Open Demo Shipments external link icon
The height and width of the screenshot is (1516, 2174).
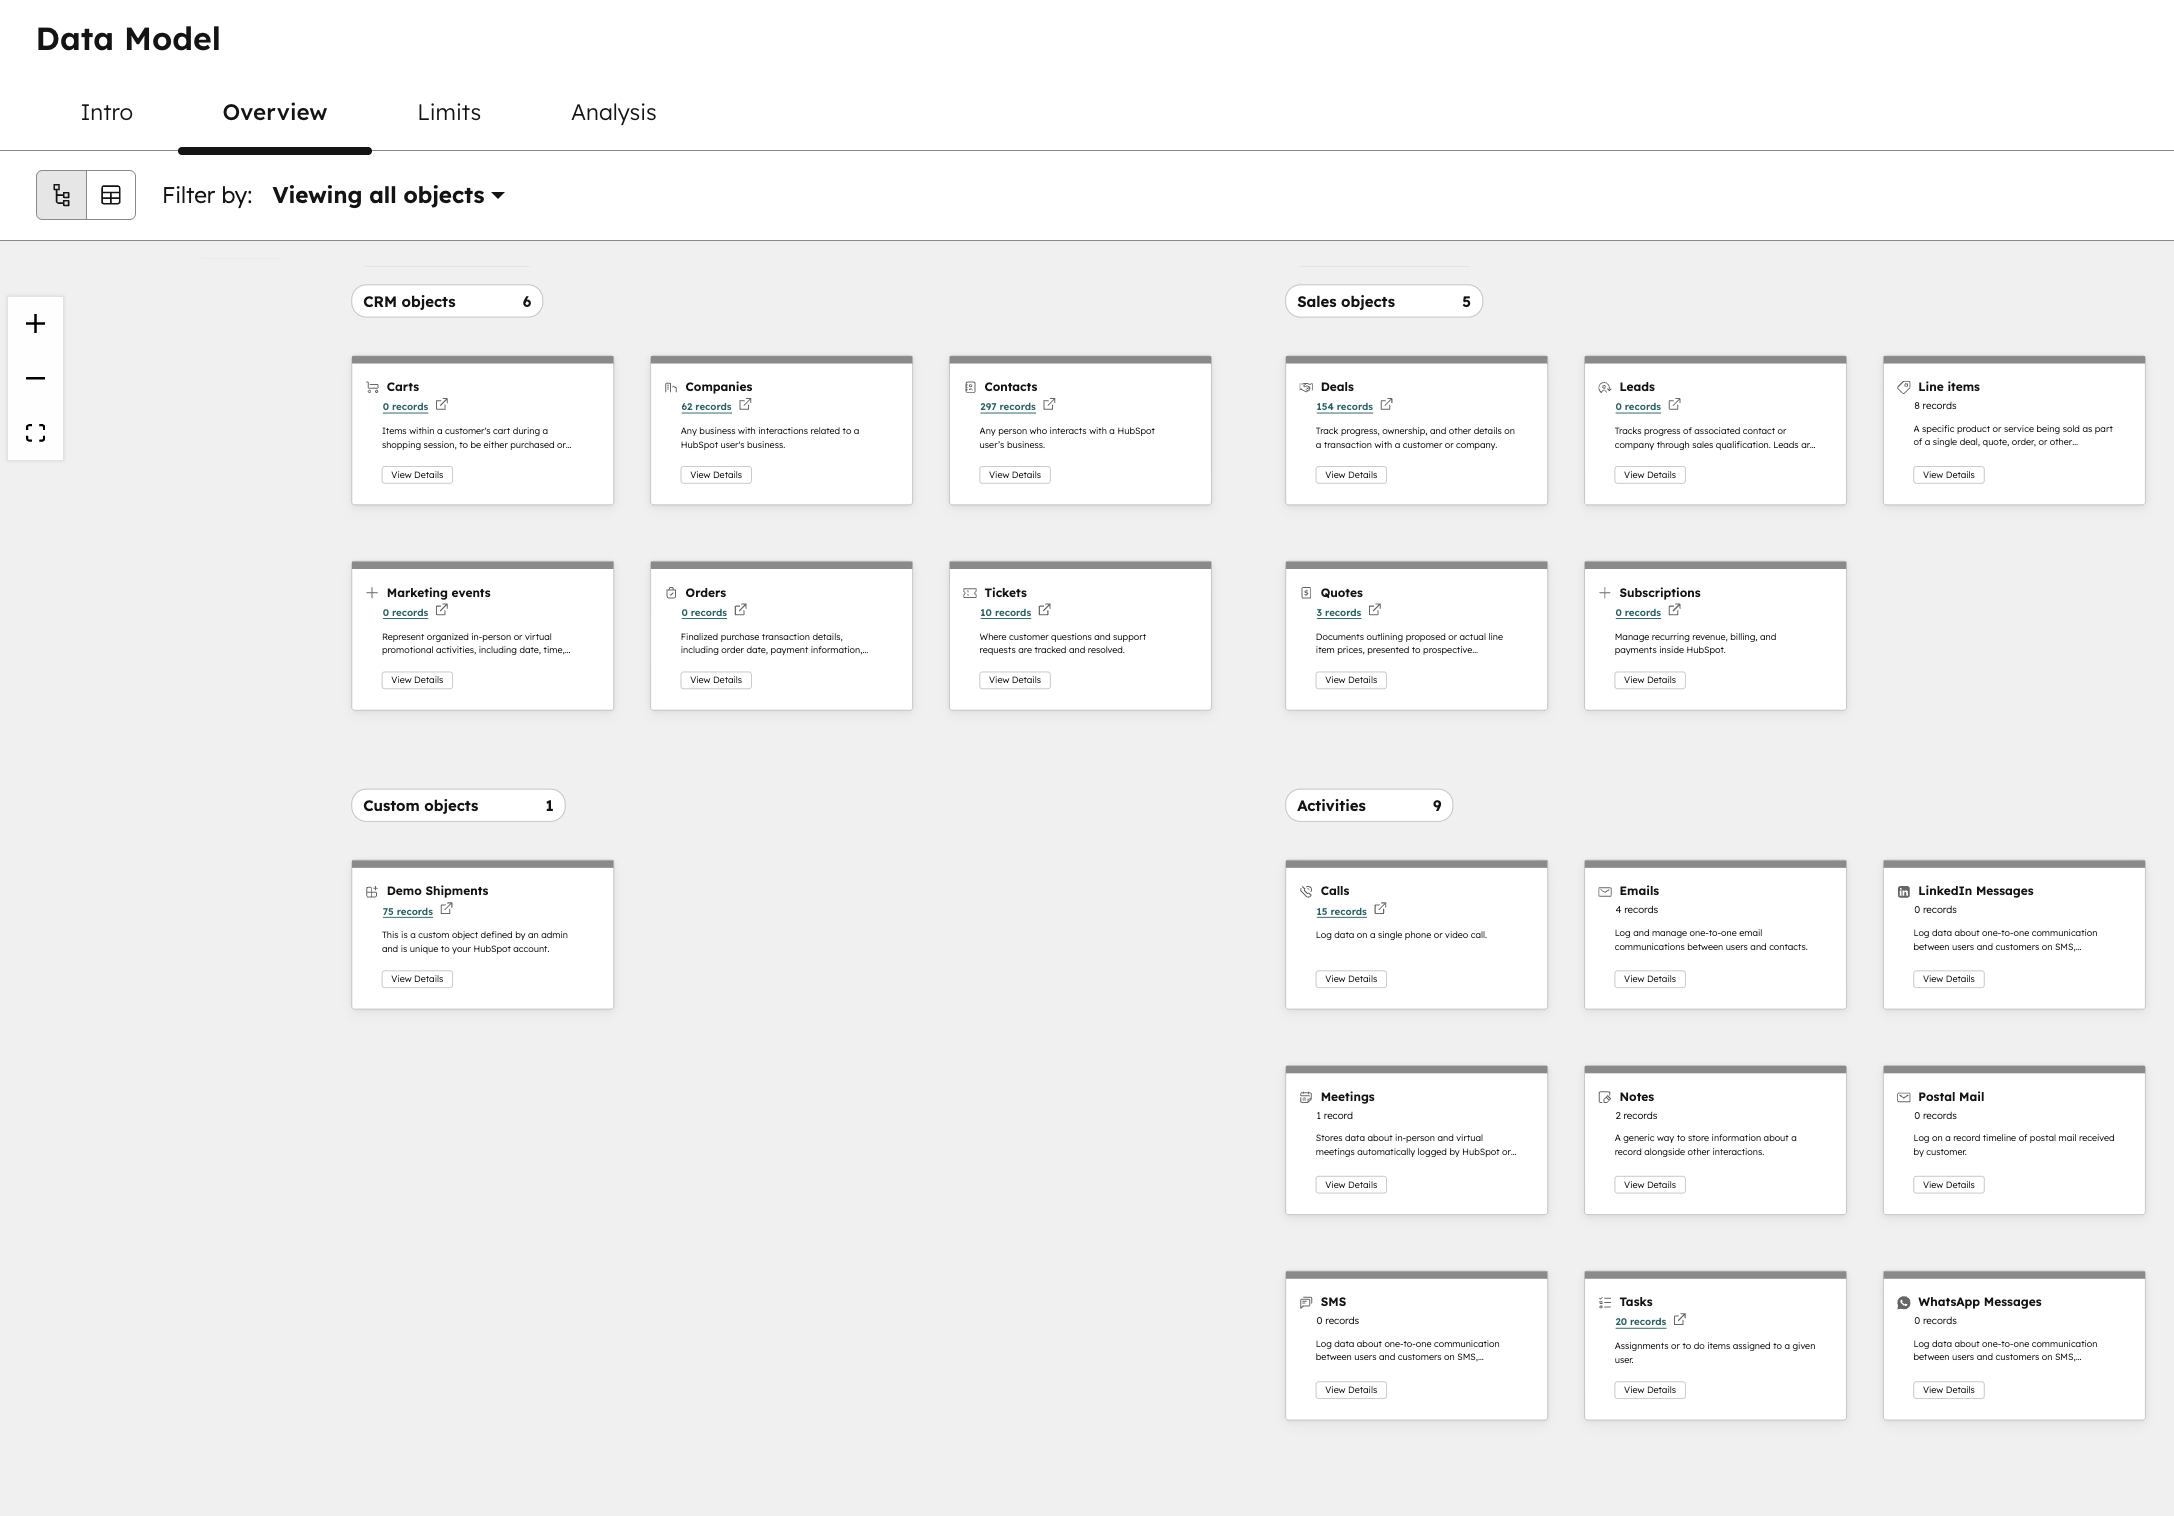tap(446, 909)
